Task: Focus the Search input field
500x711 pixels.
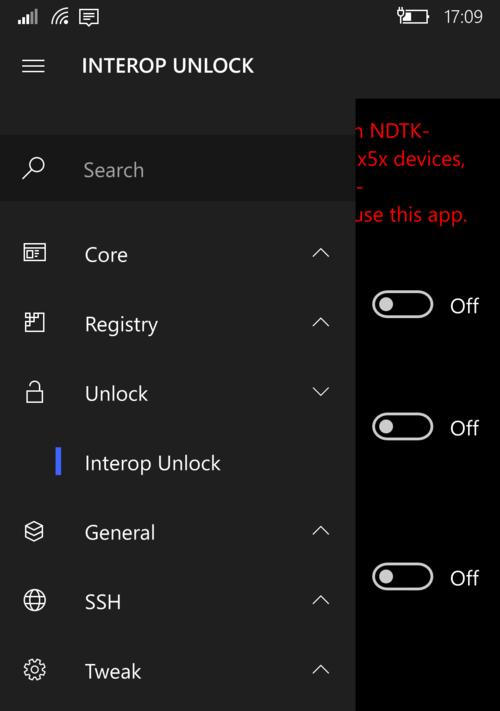Action: click(x=178, y=169)
